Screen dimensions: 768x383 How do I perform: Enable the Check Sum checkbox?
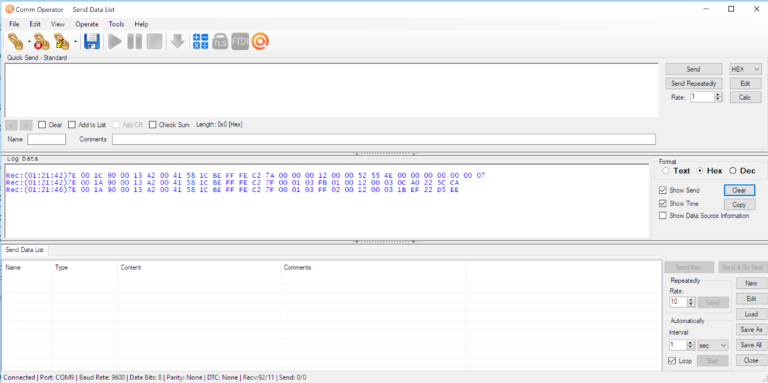click(x=153, y=125)
